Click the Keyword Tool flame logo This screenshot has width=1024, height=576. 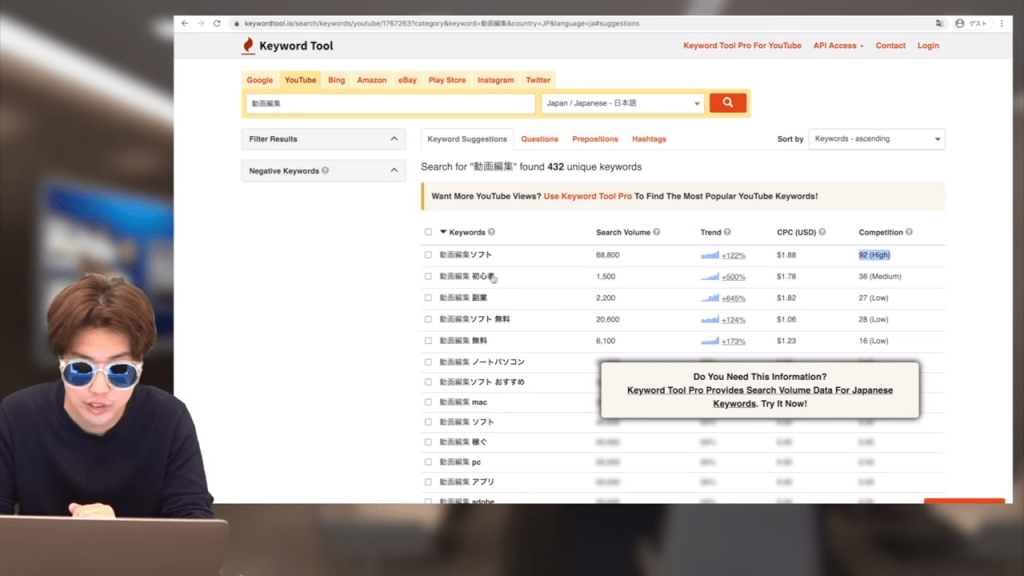(248, 46)
